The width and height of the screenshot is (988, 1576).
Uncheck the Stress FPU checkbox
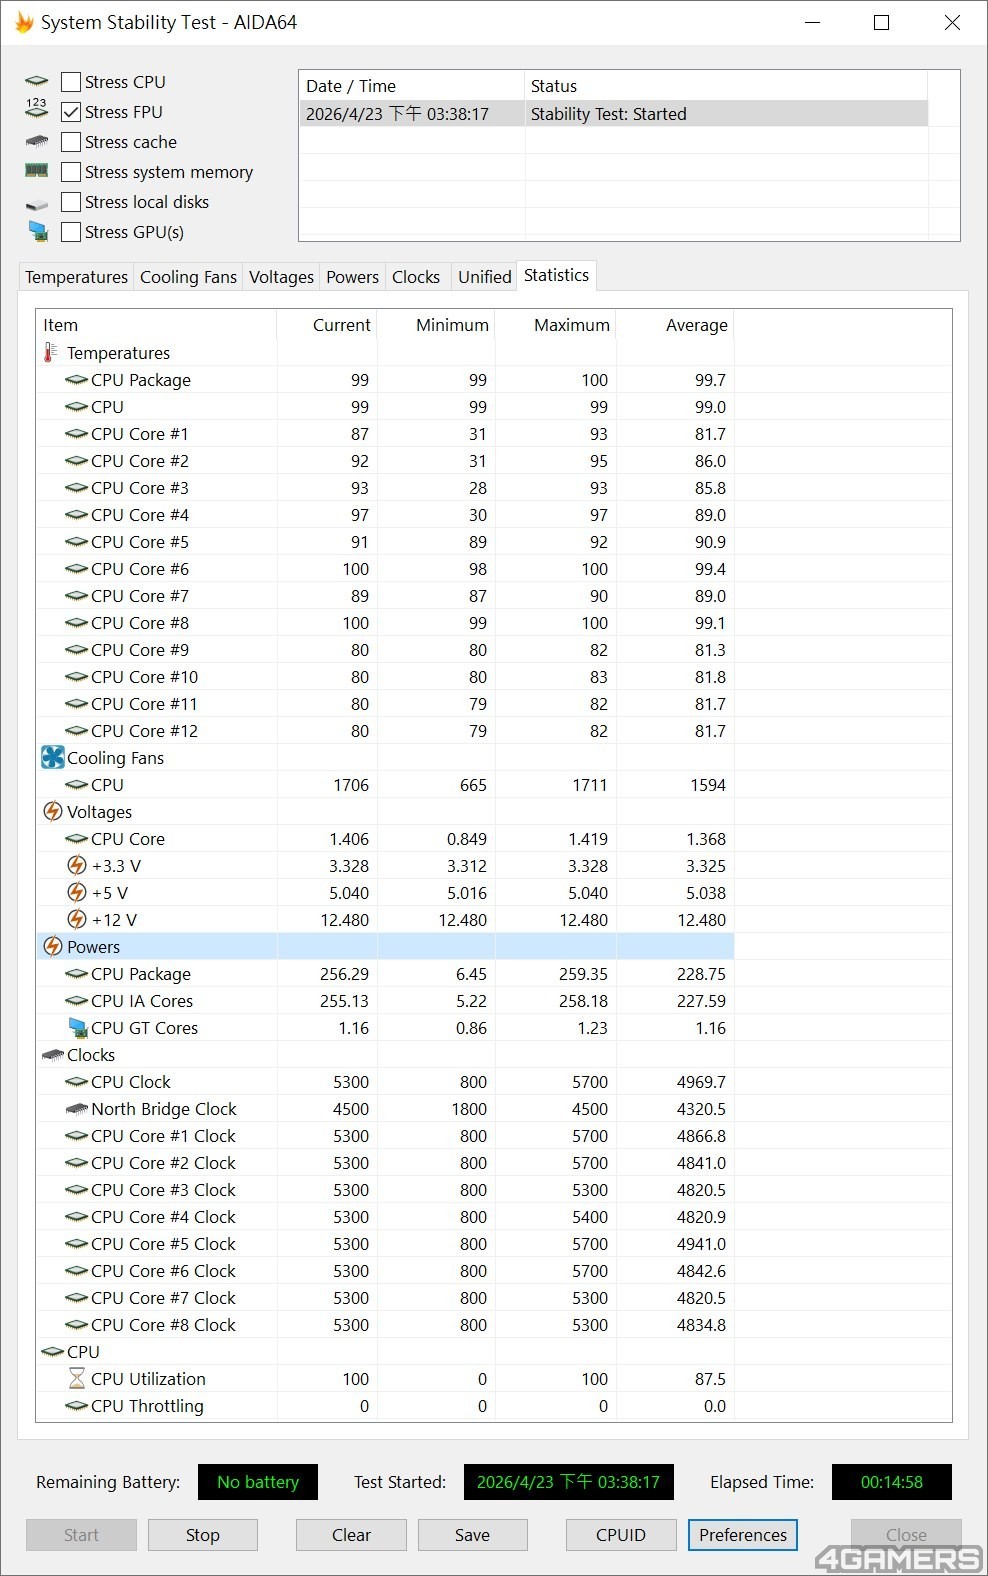tap(71, 112)
